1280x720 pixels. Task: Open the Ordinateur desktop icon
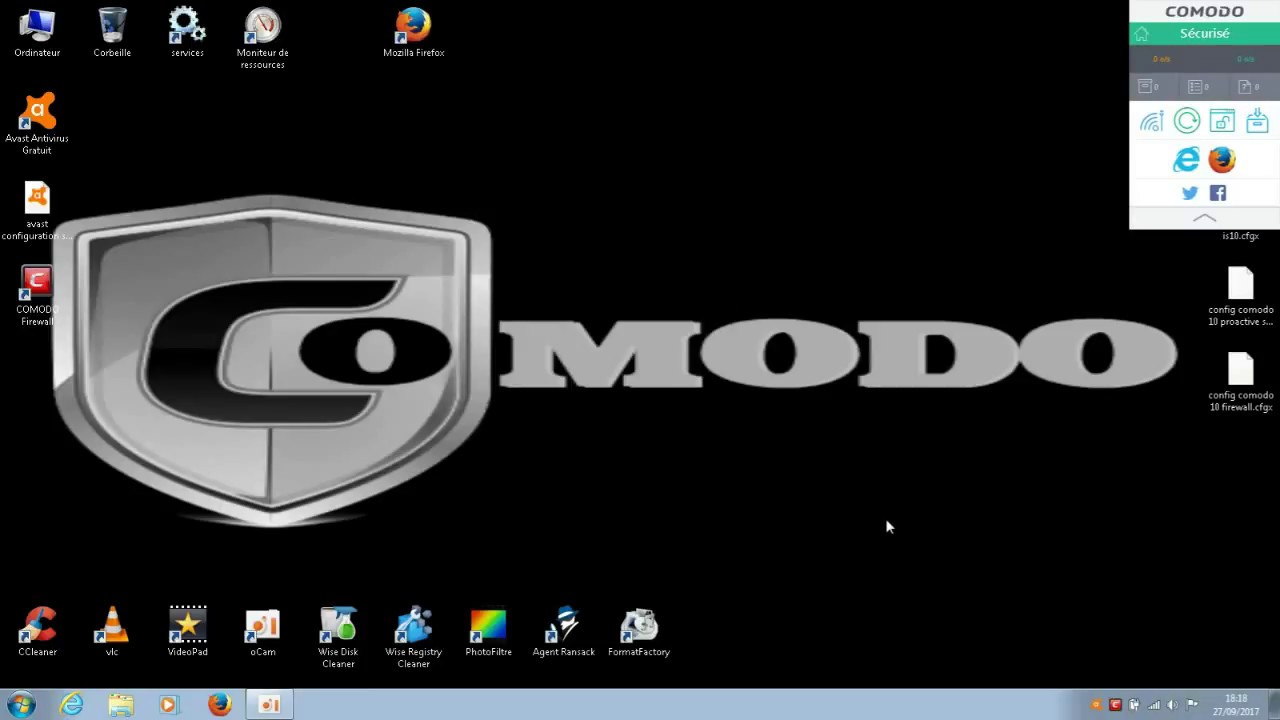(37, 33)
